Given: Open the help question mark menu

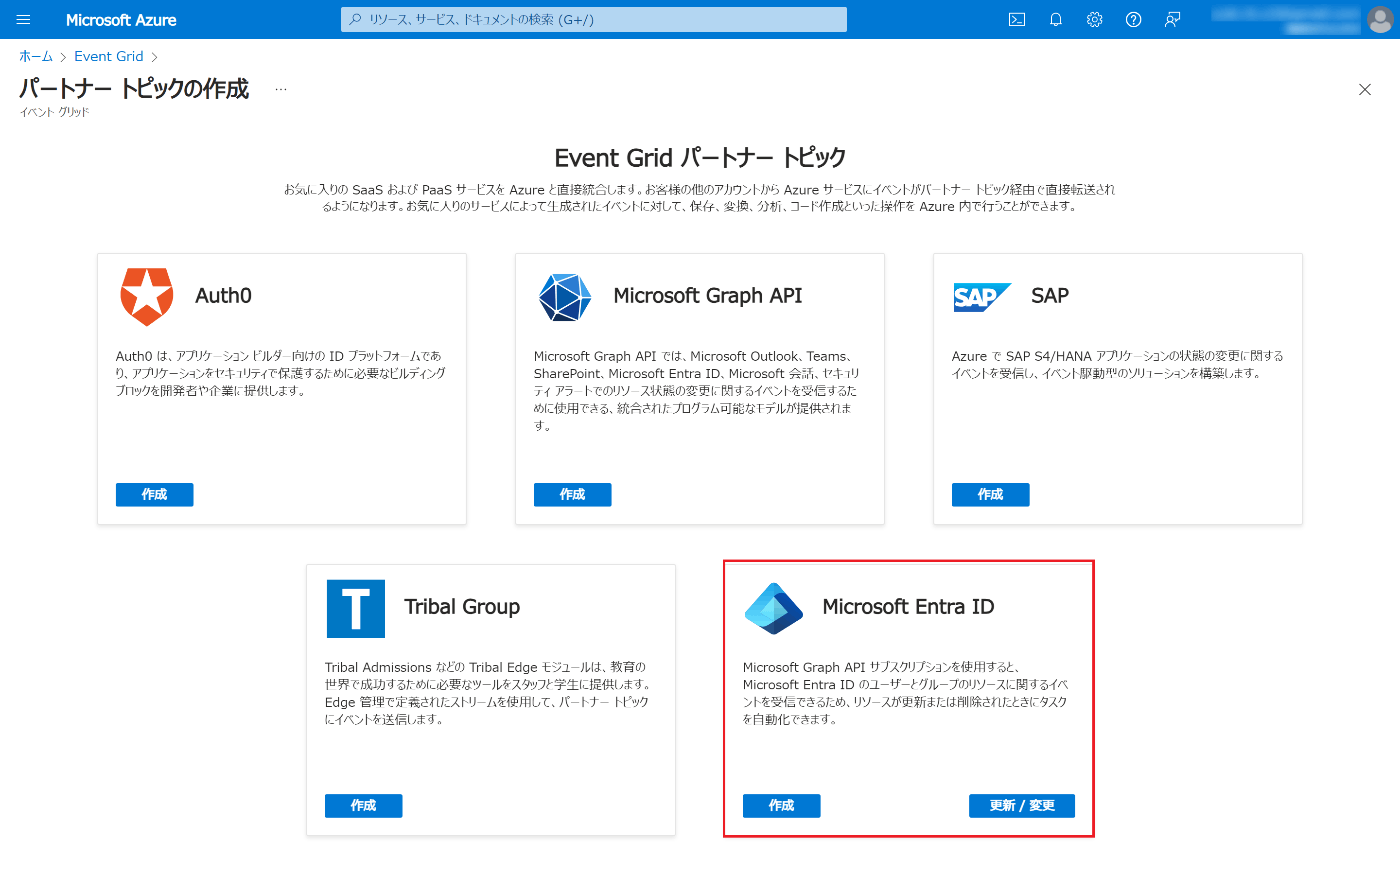Looking at the screenshot, I should click(1134, 19).
